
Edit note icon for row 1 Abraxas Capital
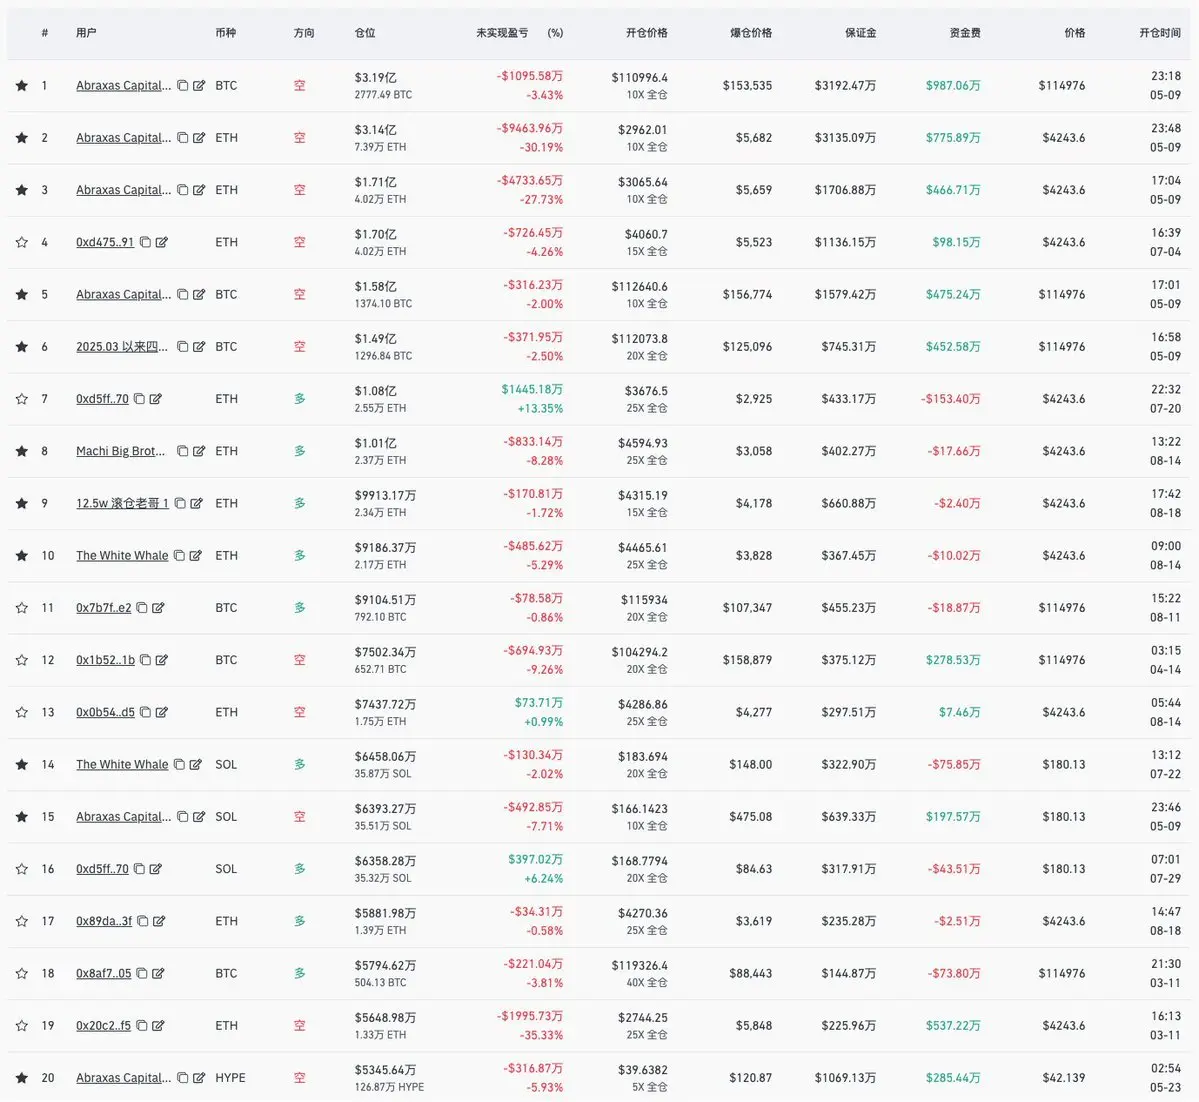(199, 86)
